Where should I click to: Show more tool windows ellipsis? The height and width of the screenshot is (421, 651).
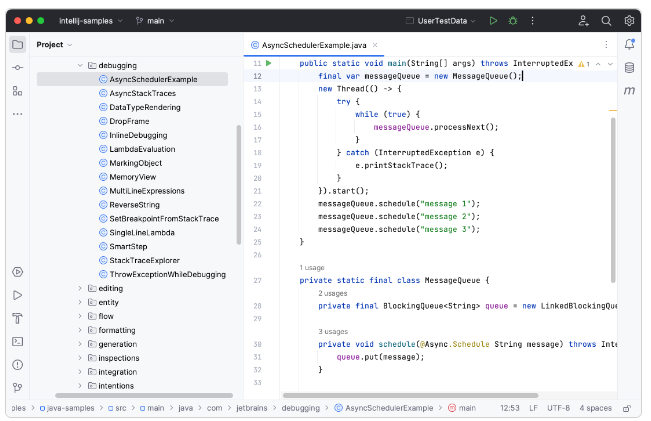17,114
